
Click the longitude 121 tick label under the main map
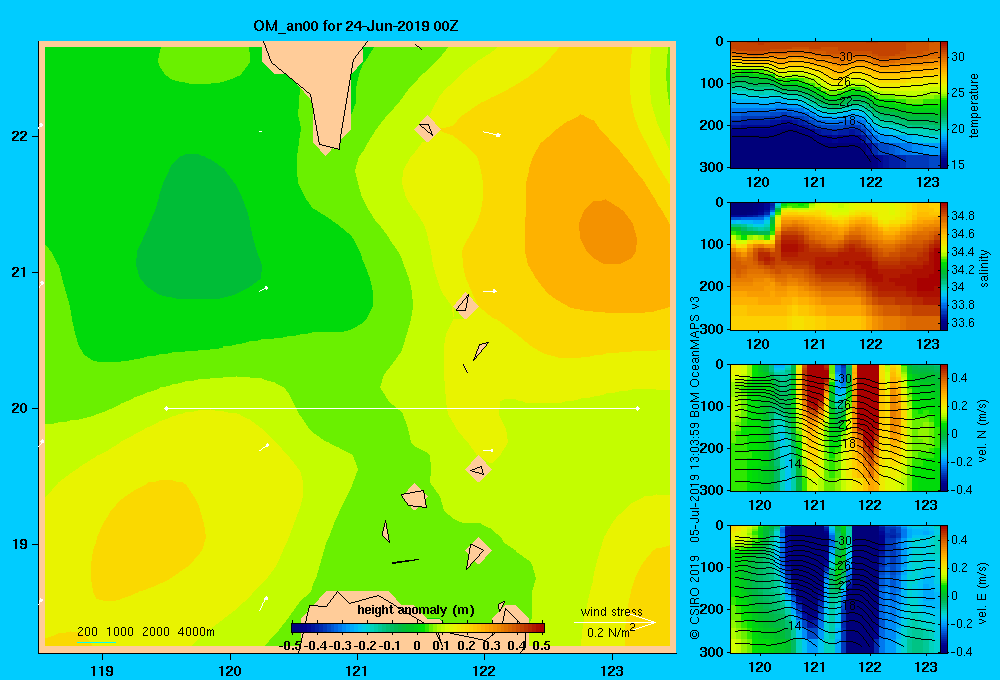(x=357, y=670)
